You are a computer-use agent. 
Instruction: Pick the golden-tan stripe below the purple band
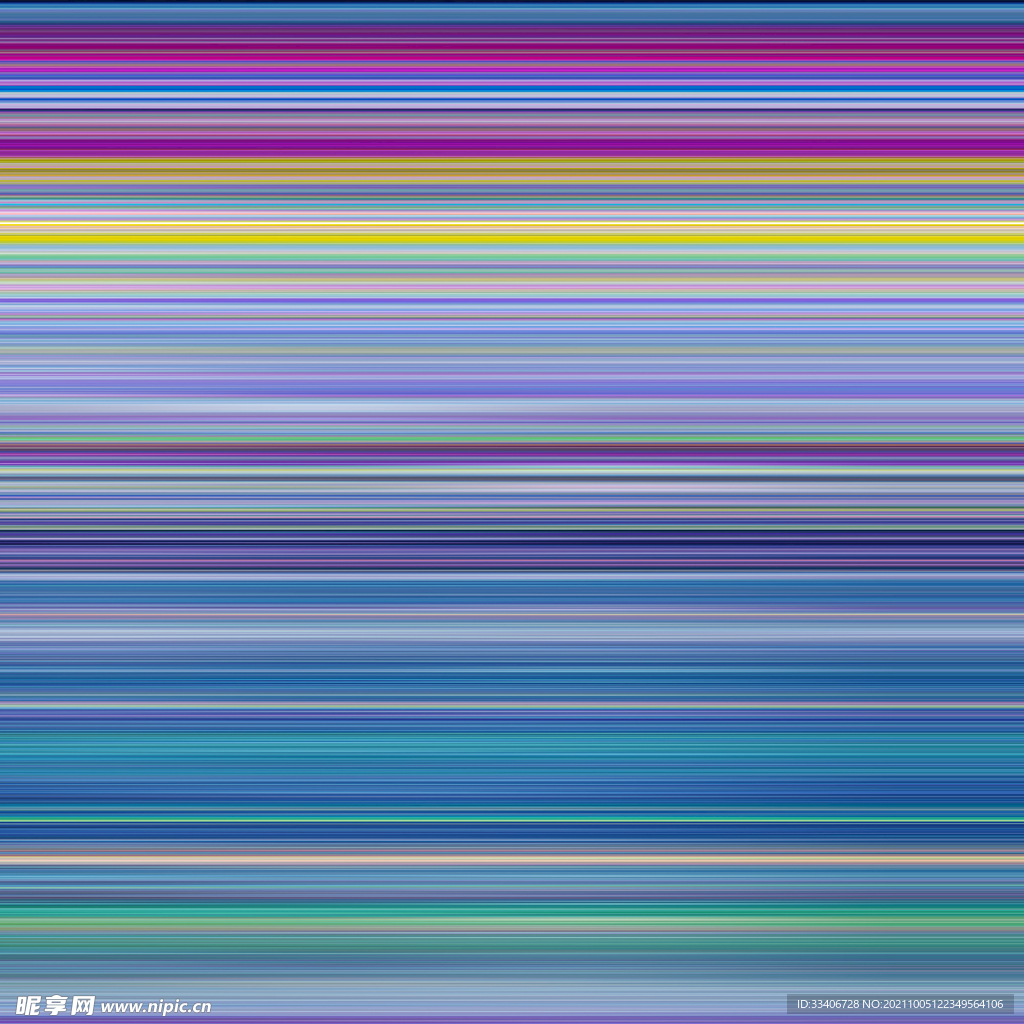(512, 174)
